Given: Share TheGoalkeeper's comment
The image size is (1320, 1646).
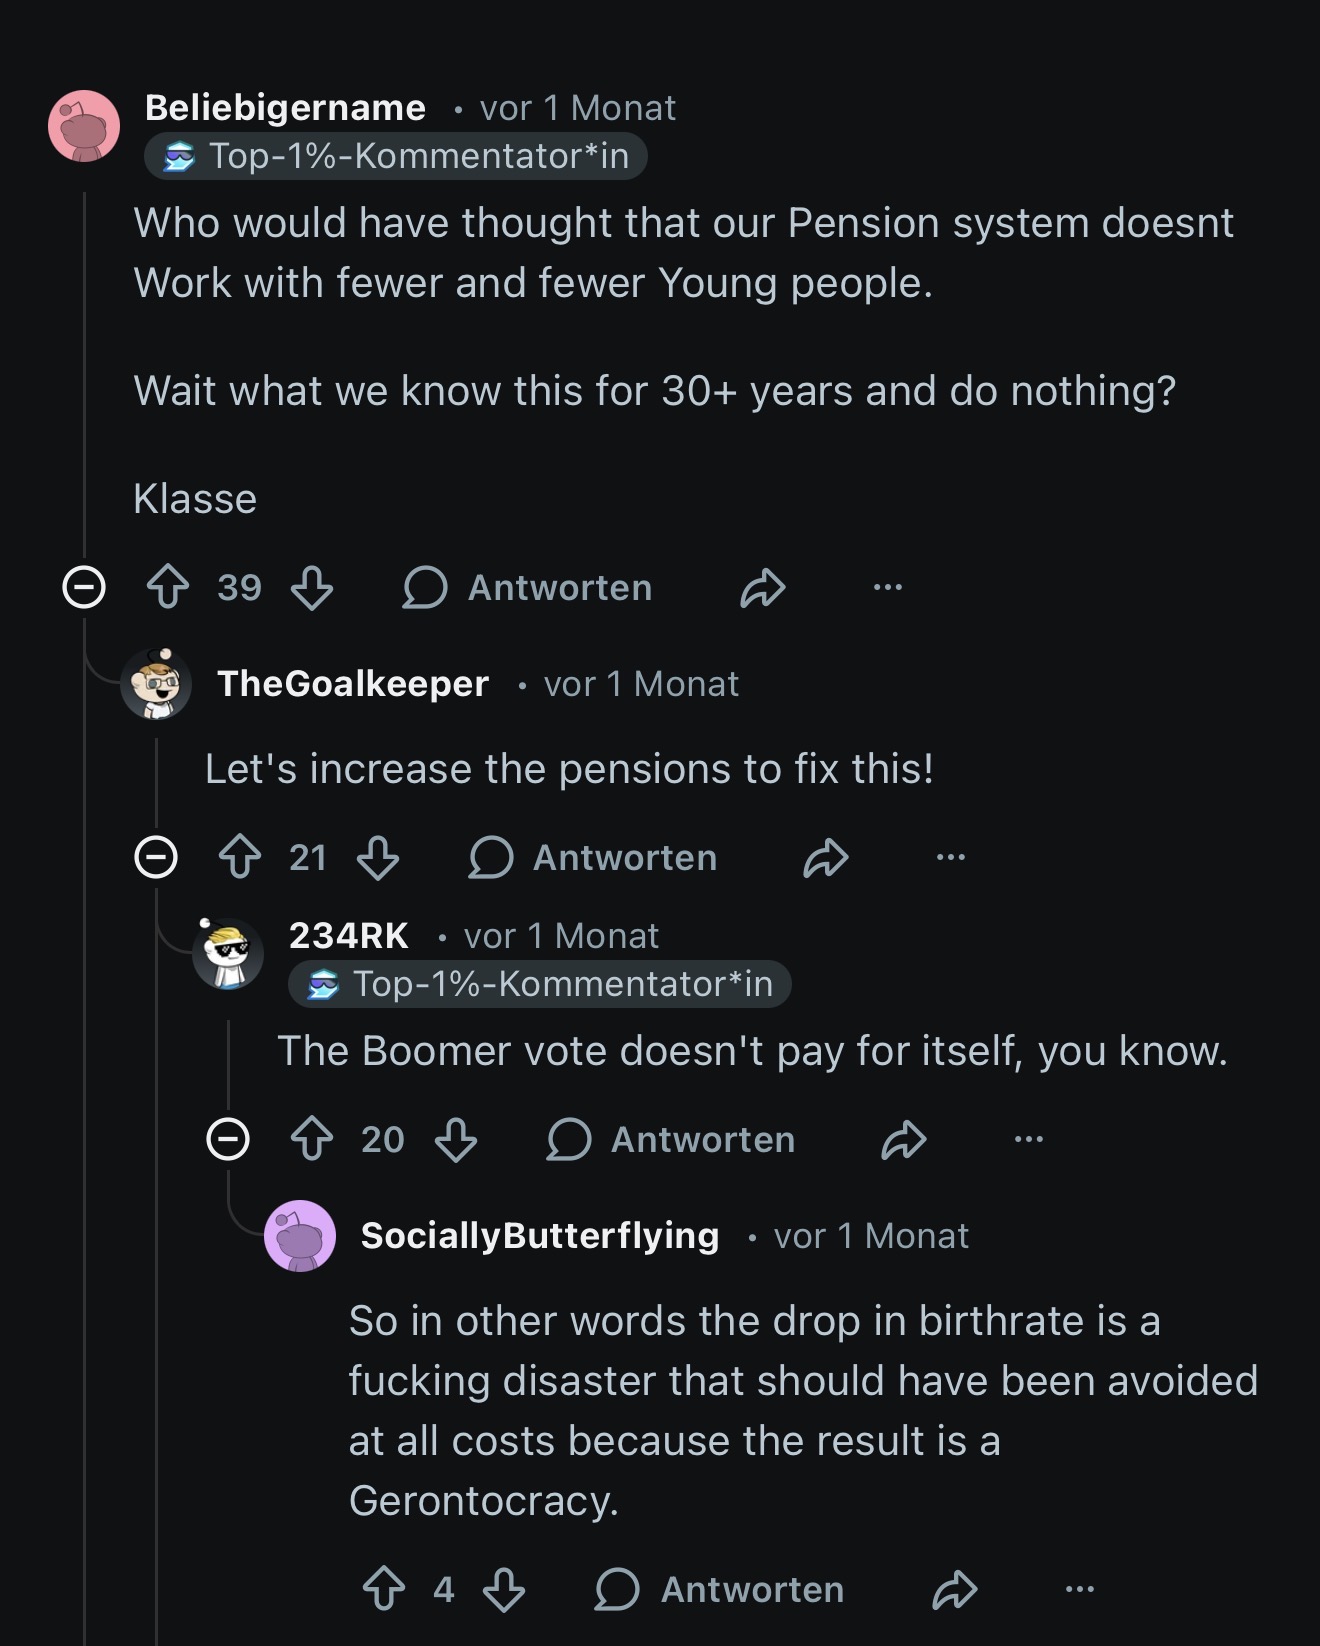Looking at the screenshot, I should (x=826, y=858).
